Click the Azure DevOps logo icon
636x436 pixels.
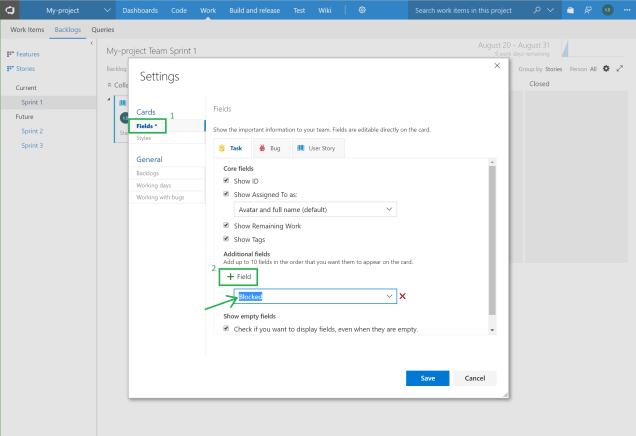click(11, 9)
